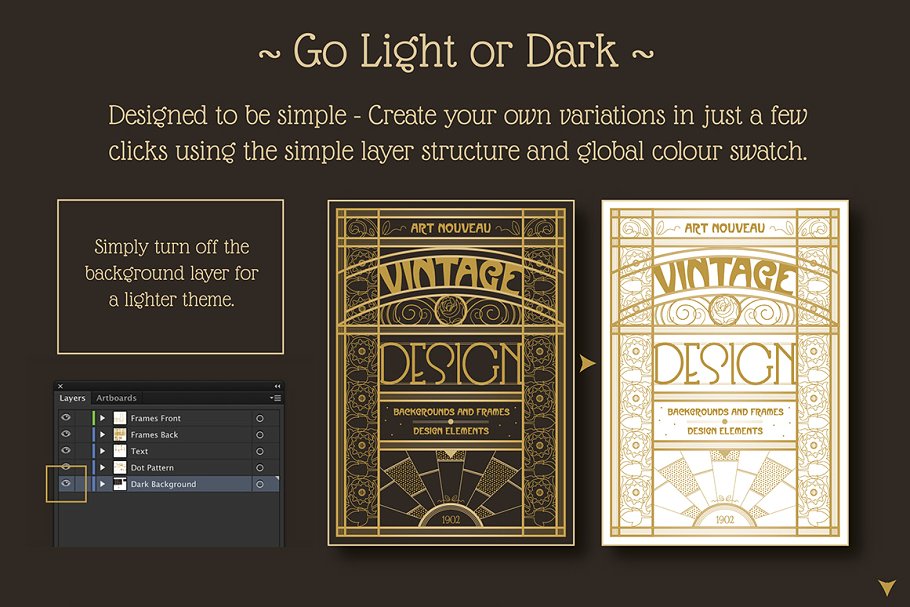The width and height of the screenshot is (910, 607).
Task: Click the Frames Back layer thumbnail
Action: [x=119, y=434]
